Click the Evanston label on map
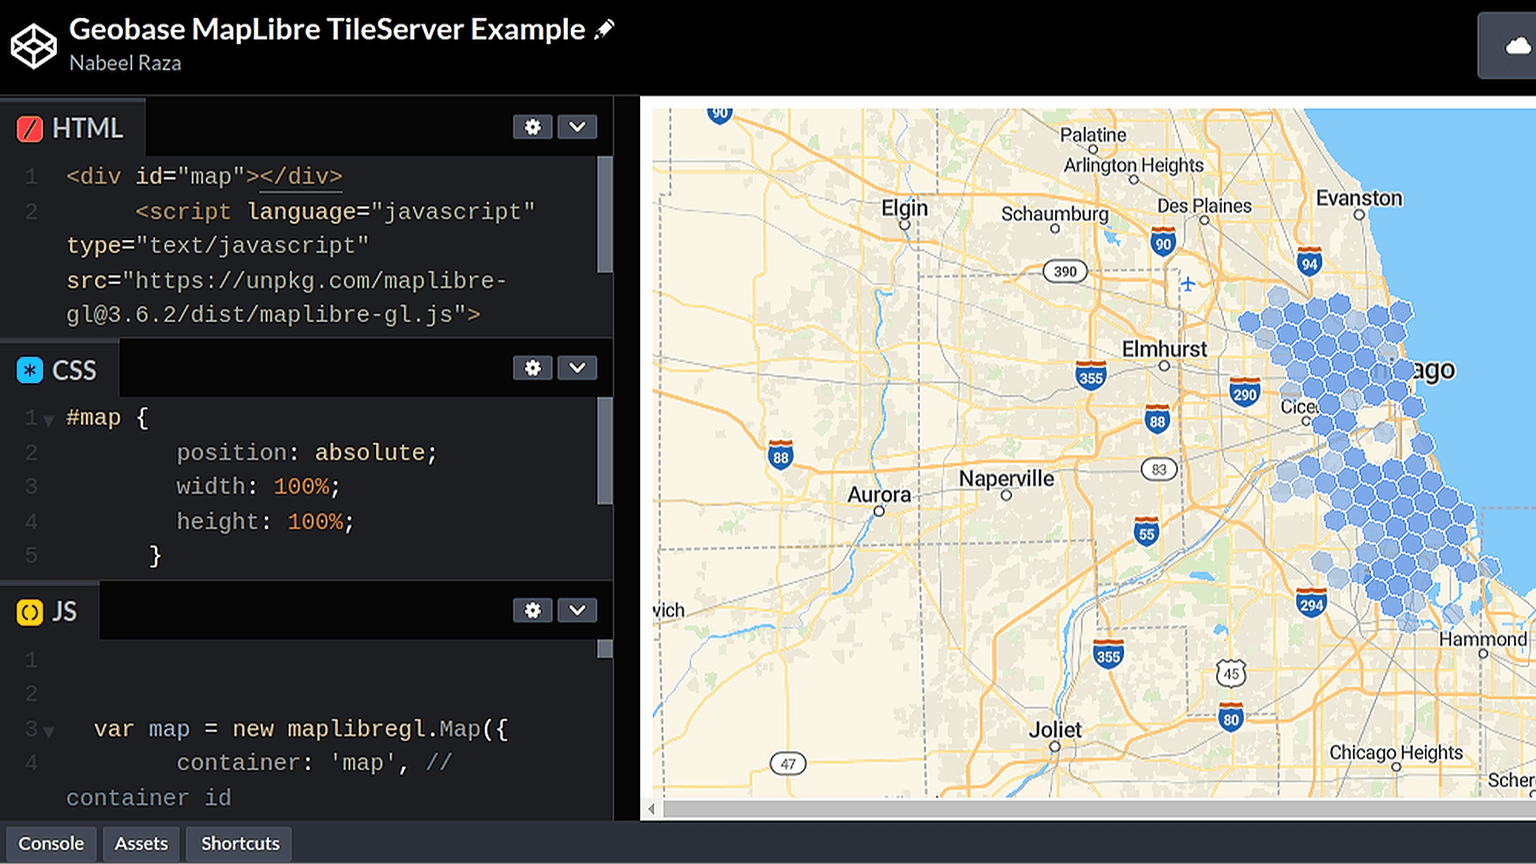 1359,198
